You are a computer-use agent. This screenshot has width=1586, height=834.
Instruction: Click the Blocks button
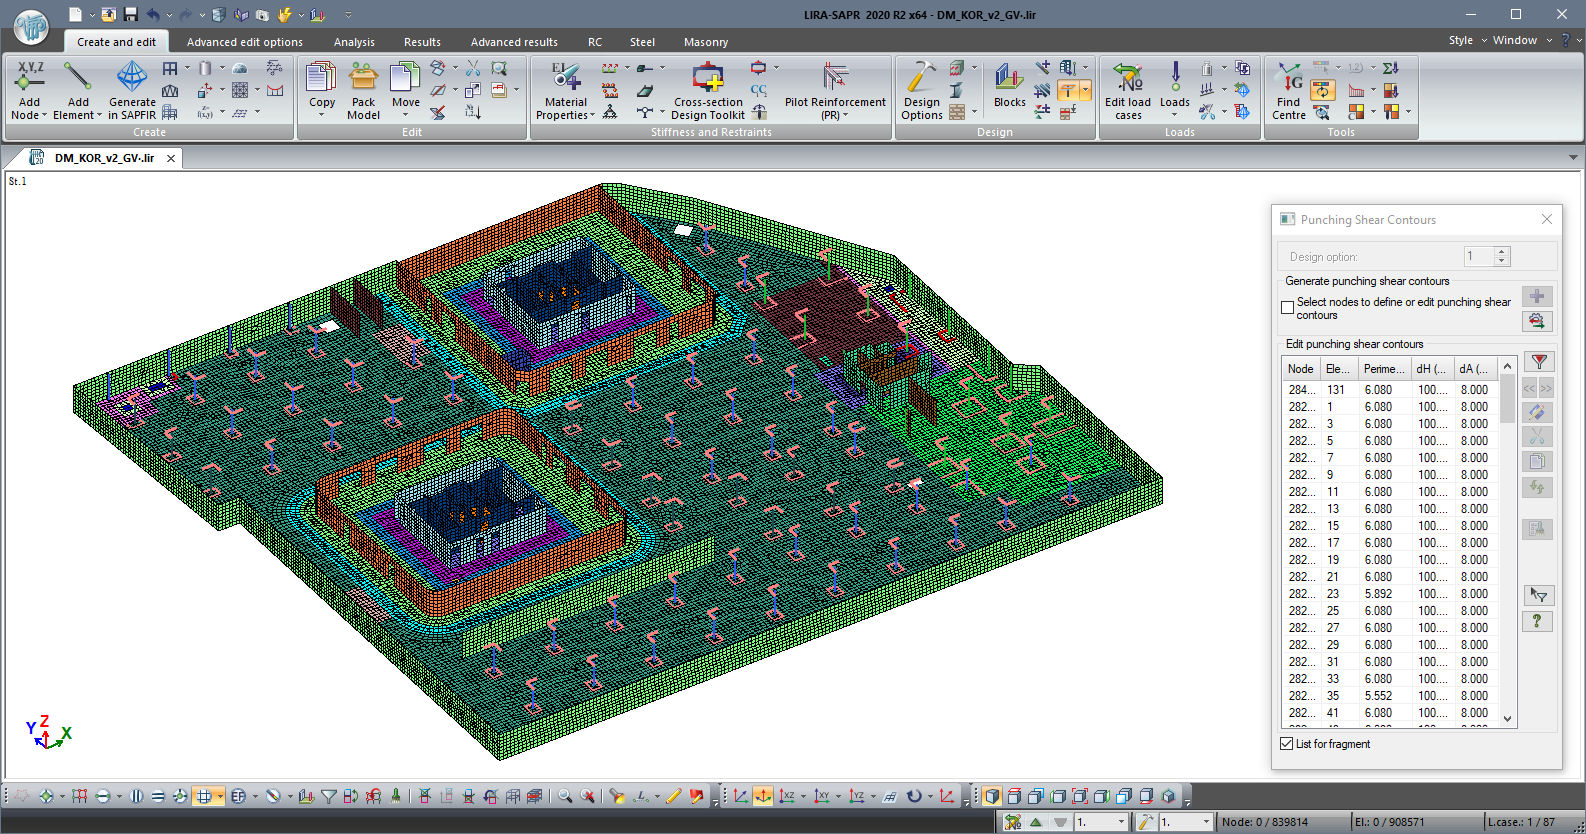(x=1009, y=86)
